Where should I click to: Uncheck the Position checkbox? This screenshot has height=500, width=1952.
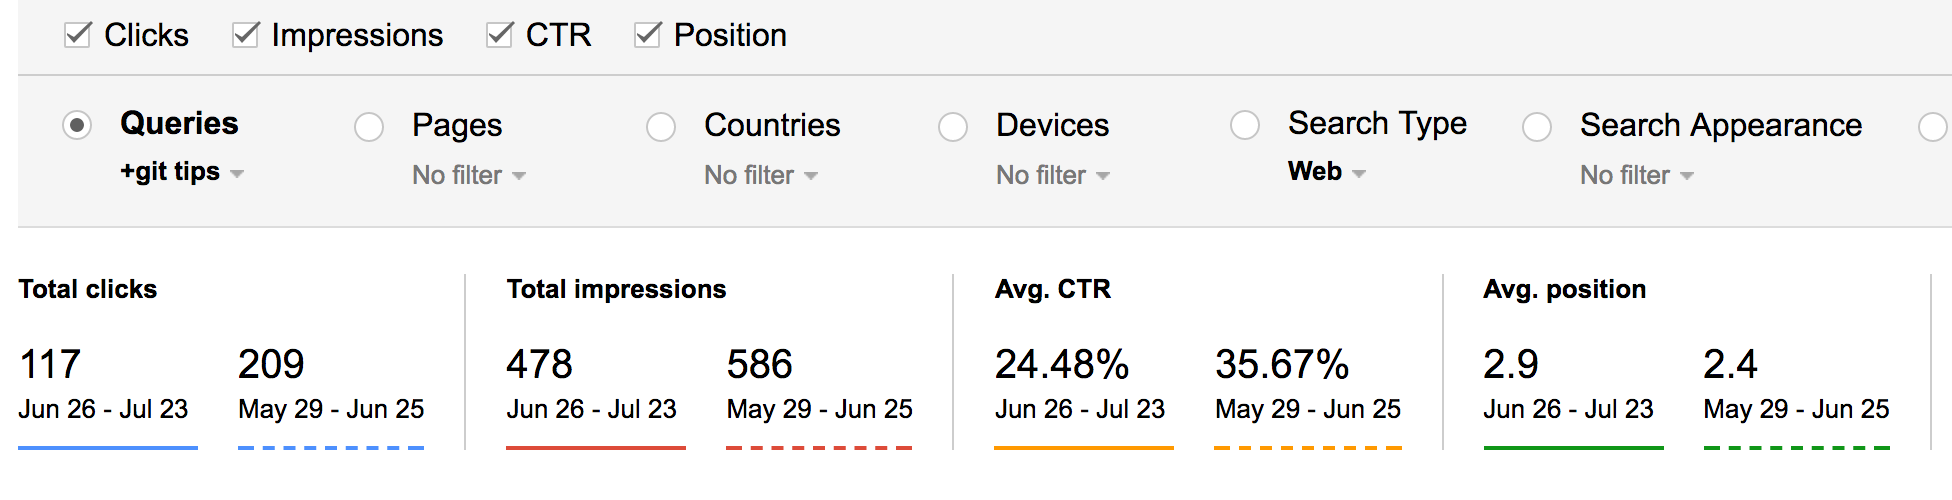(x=647, y=36)
